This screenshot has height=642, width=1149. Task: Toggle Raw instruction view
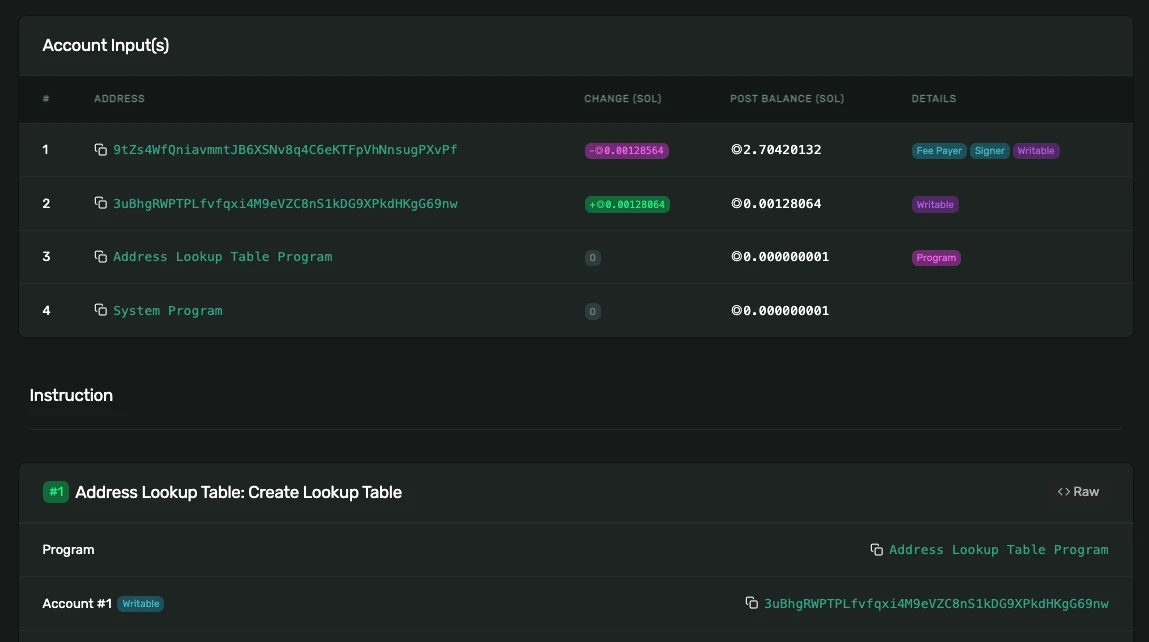click(x=1078, y=492)
